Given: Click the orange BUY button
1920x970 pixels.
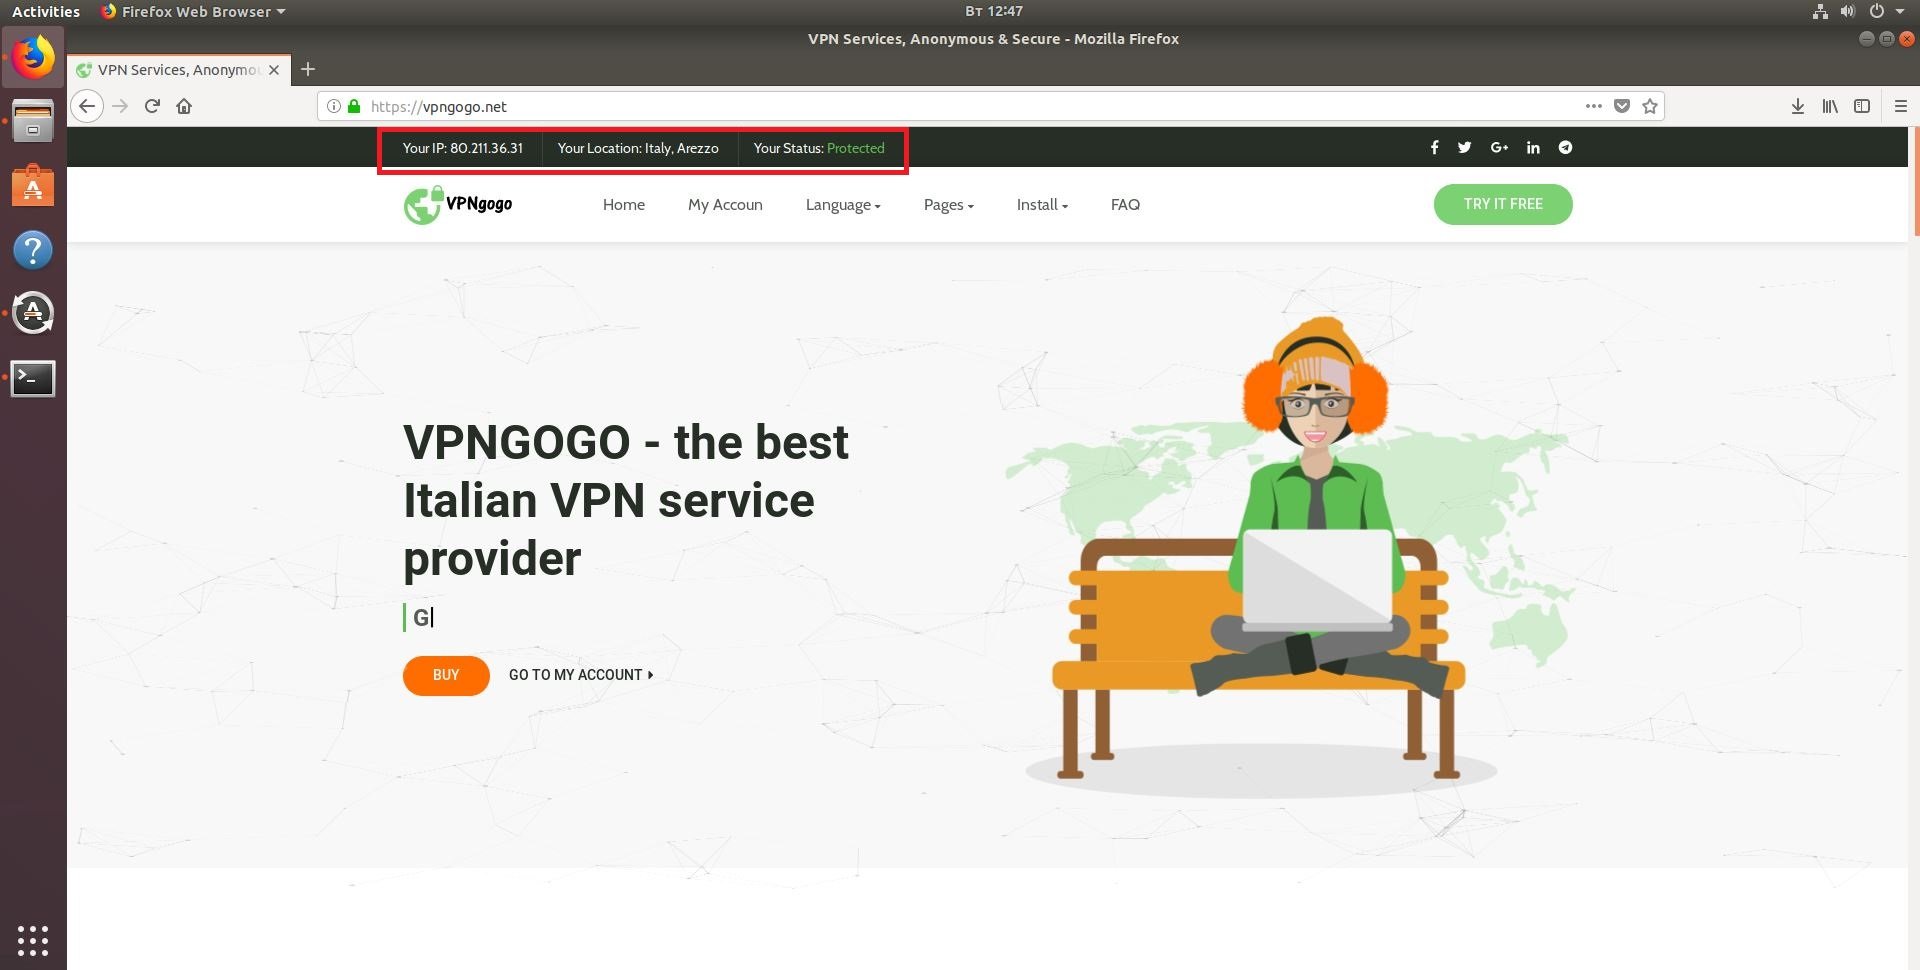Looking at the screenshot, I should coord(446,675).
